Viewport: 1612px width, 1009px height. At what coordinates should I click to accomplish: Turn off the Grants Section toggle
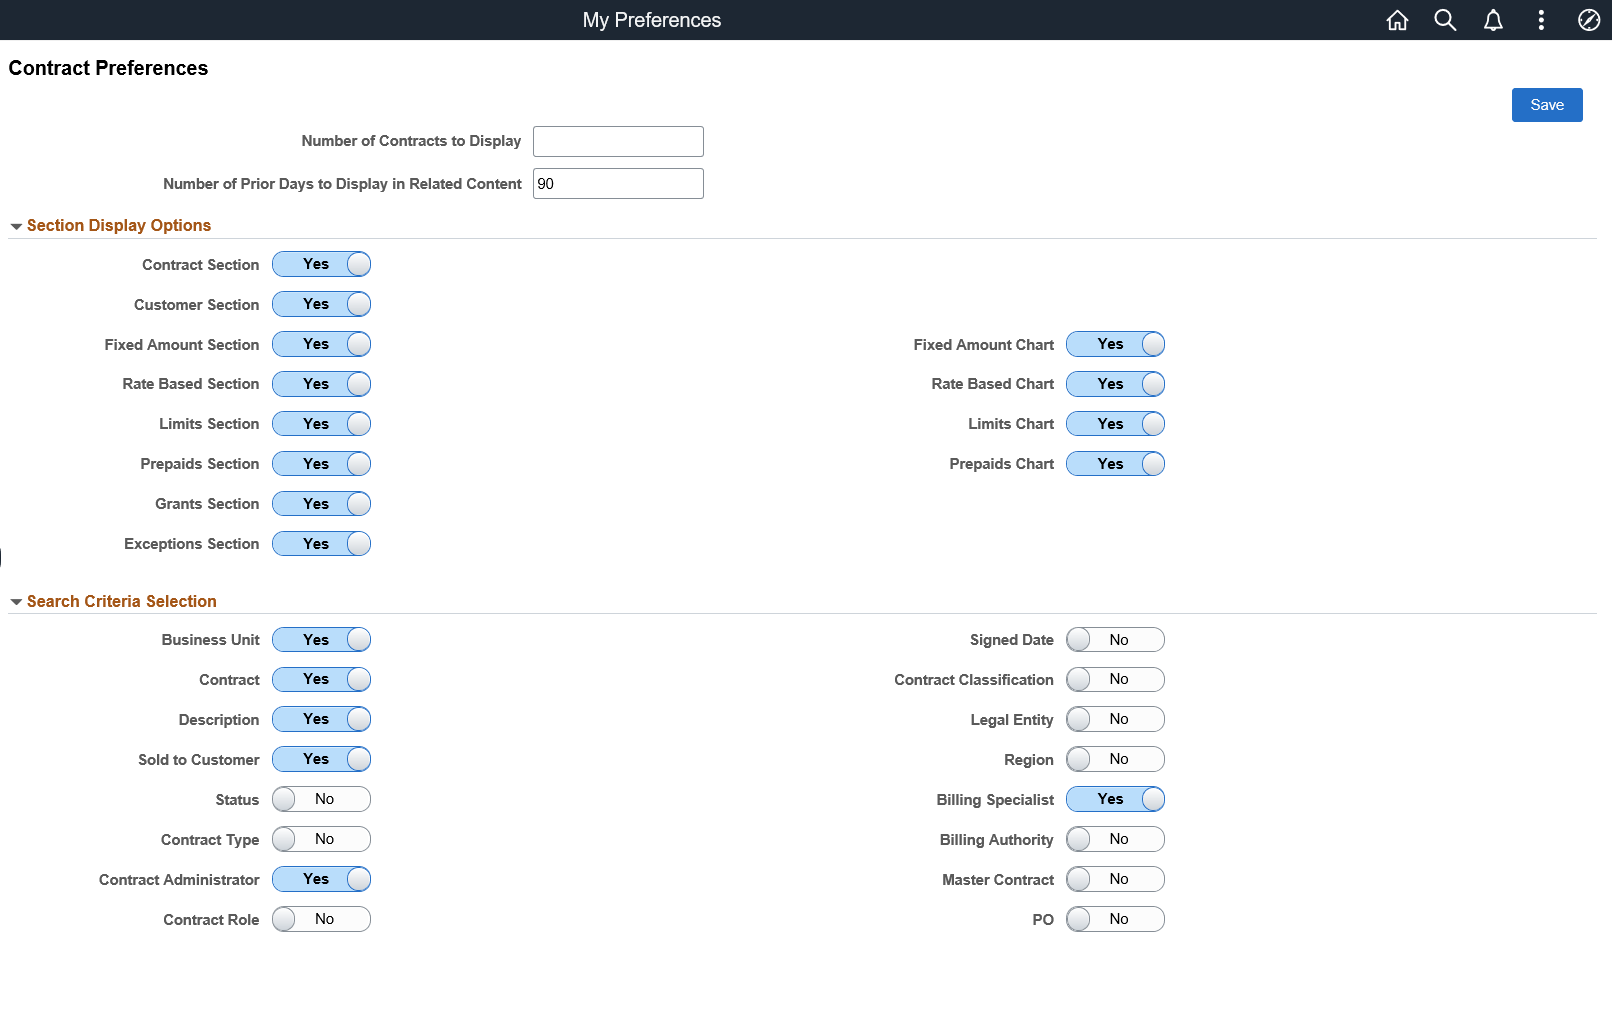tap(321, 504)
